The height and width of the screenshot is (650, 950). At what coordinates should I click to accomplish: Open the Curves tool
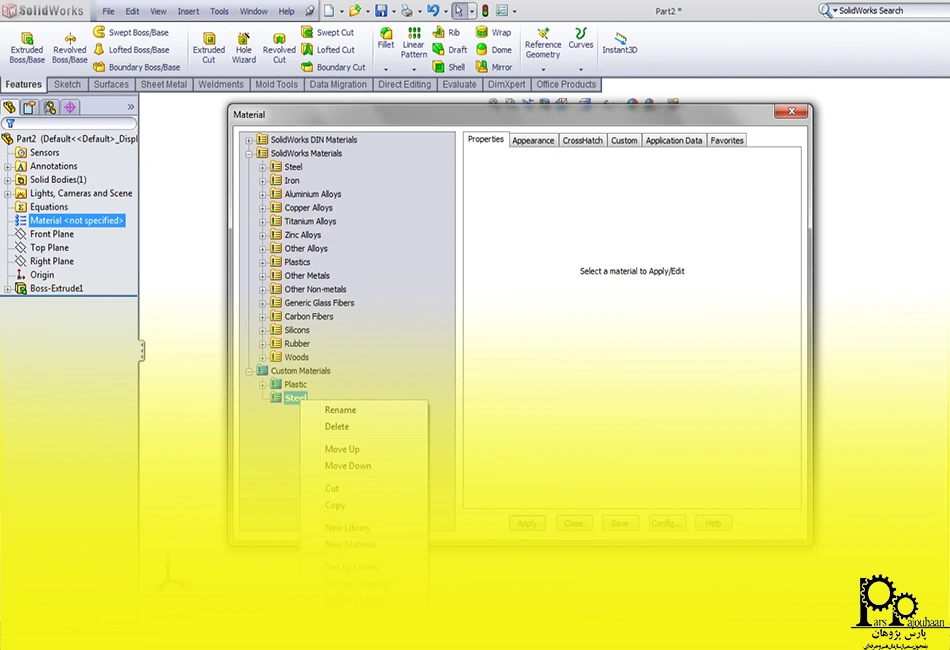(x=580, y=38)
